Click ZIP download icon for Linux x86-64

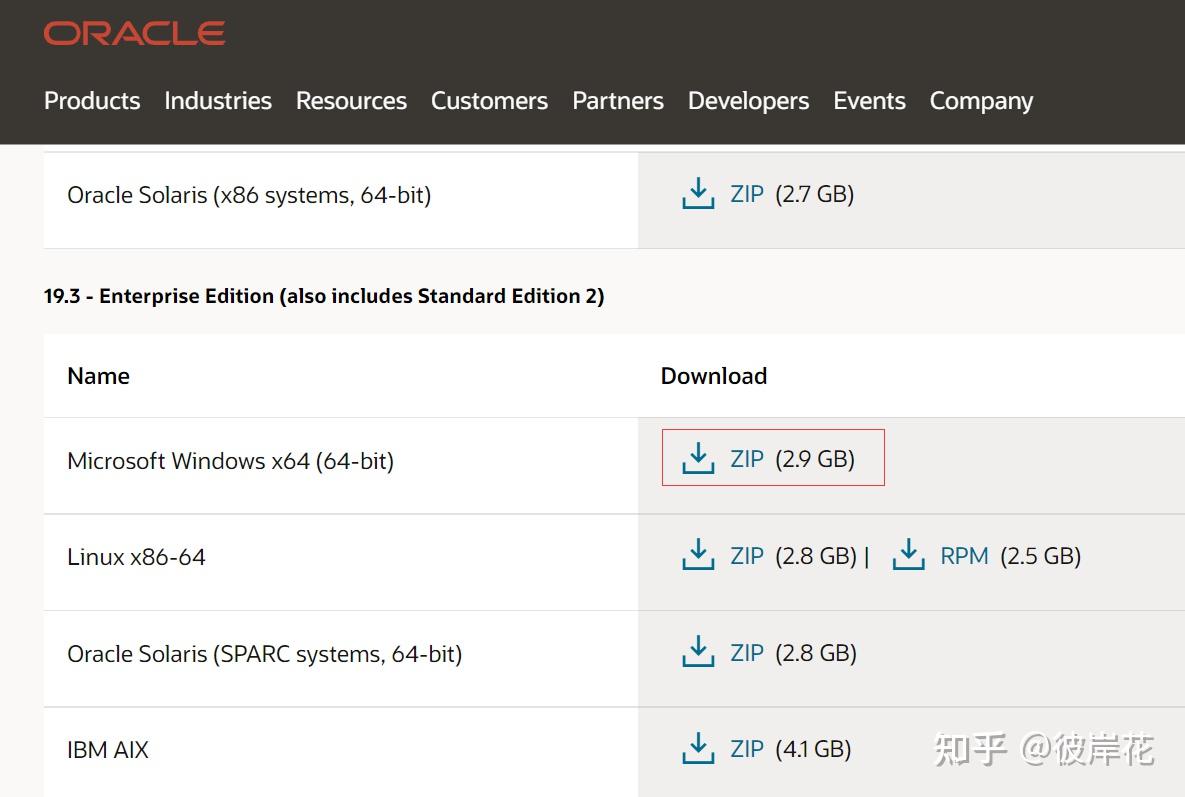pos(698,555)
